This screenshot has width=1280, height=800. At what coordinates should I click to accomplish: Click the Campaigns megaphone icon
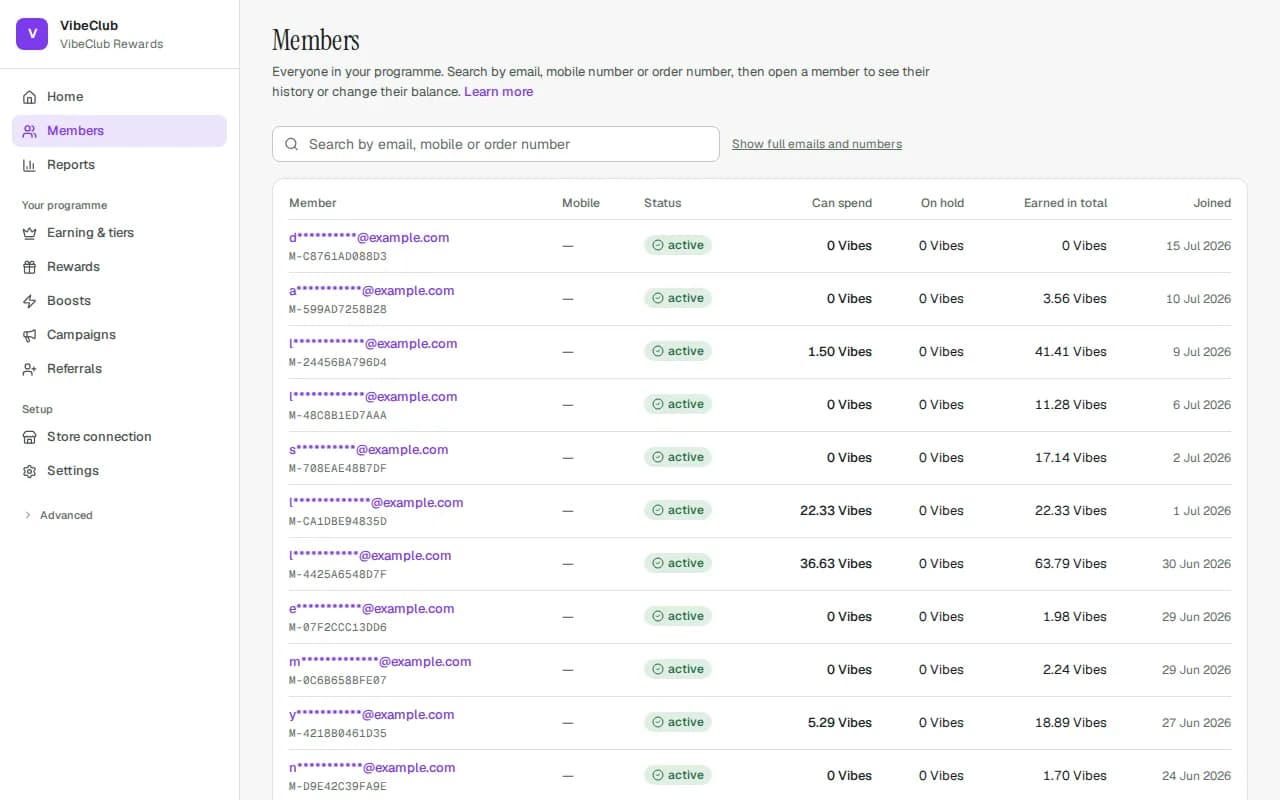pos(30,335)
